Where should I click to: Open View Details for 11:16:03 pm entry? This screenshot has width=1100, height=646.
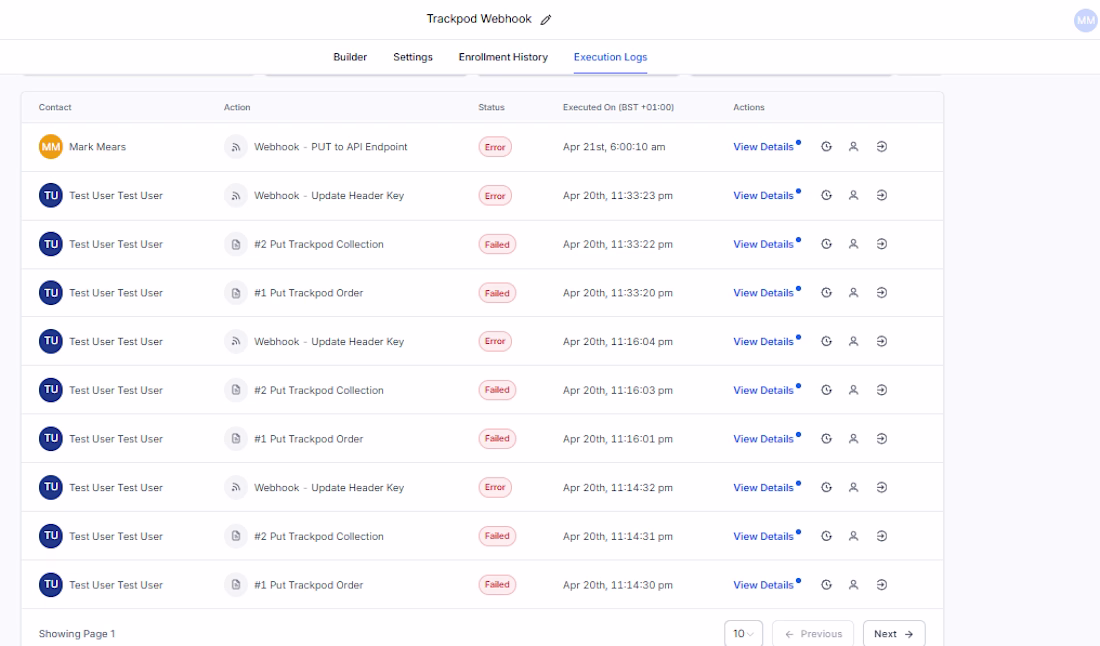pyautogui.click(x=763, y=391)
